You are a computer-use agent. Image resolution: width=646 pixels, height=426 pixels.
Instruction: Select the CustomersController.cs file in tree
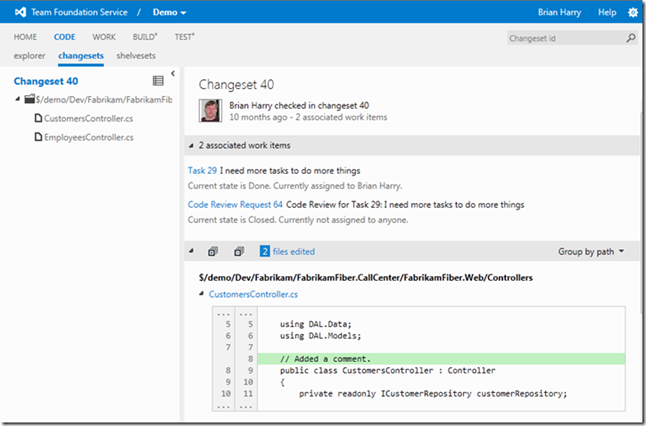(x=79, y=119)
